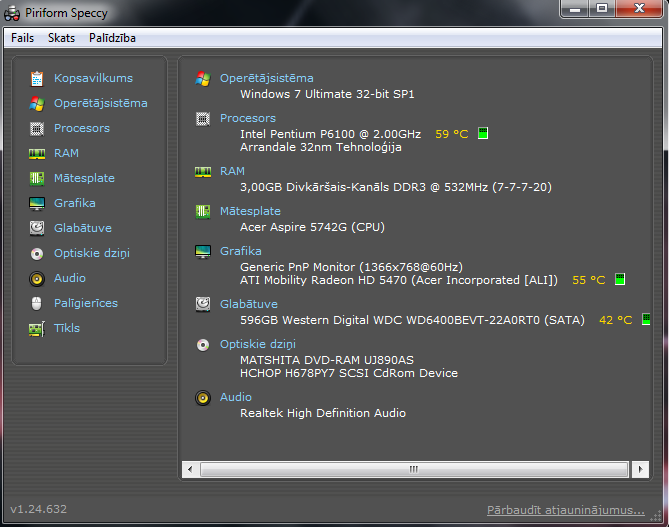Click version number v1.24.632
This screenshot has height=527, width=669.
[38, 509]
